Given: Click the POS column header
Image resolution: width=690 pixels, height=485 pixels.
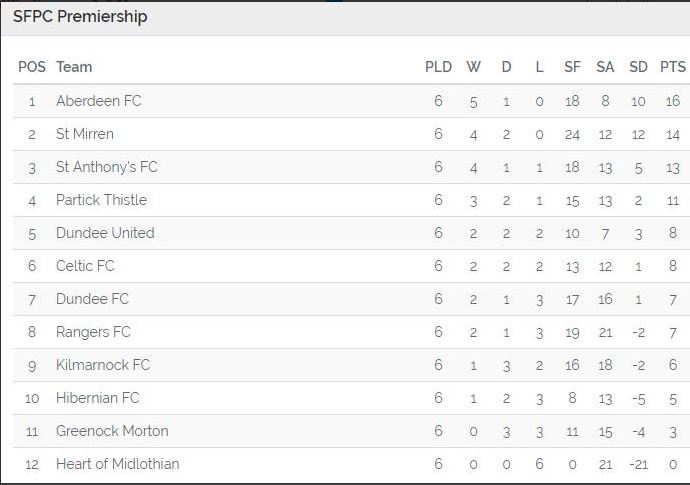Looking at the screenshot, I should (x=32, y=67).
